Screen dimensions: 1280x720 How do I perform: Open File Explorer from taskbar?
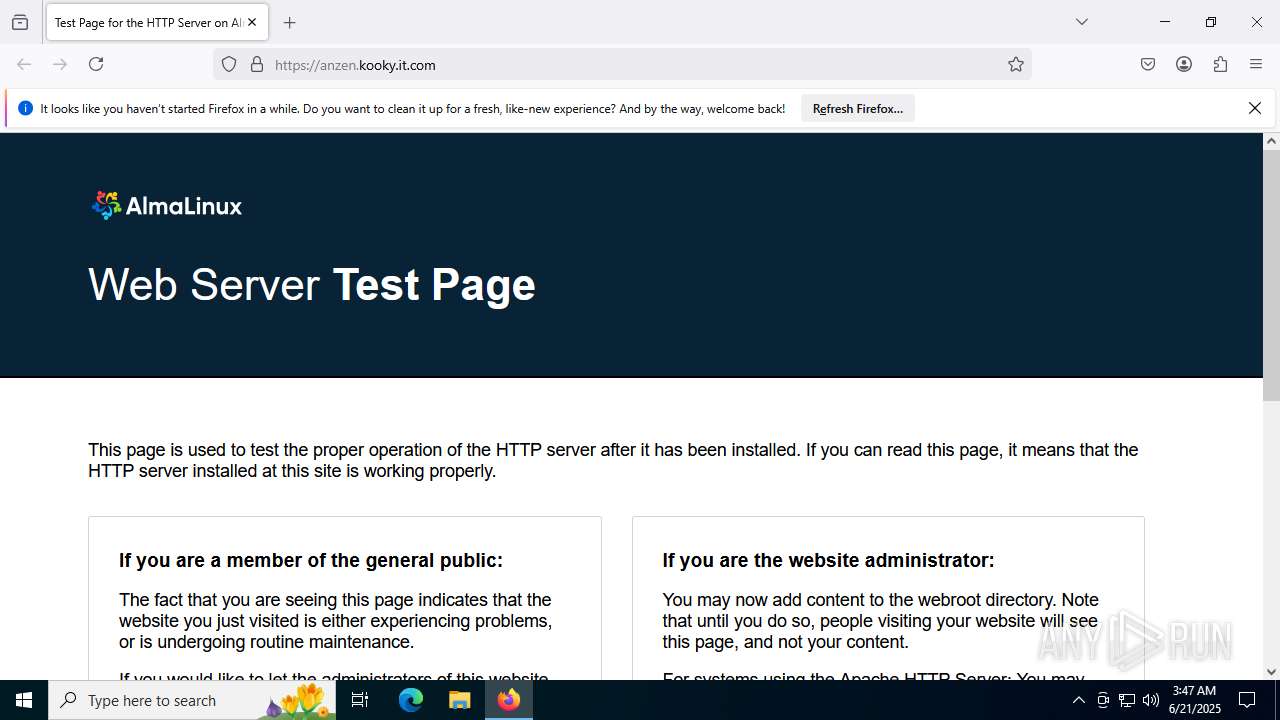[x=459, y=700]
